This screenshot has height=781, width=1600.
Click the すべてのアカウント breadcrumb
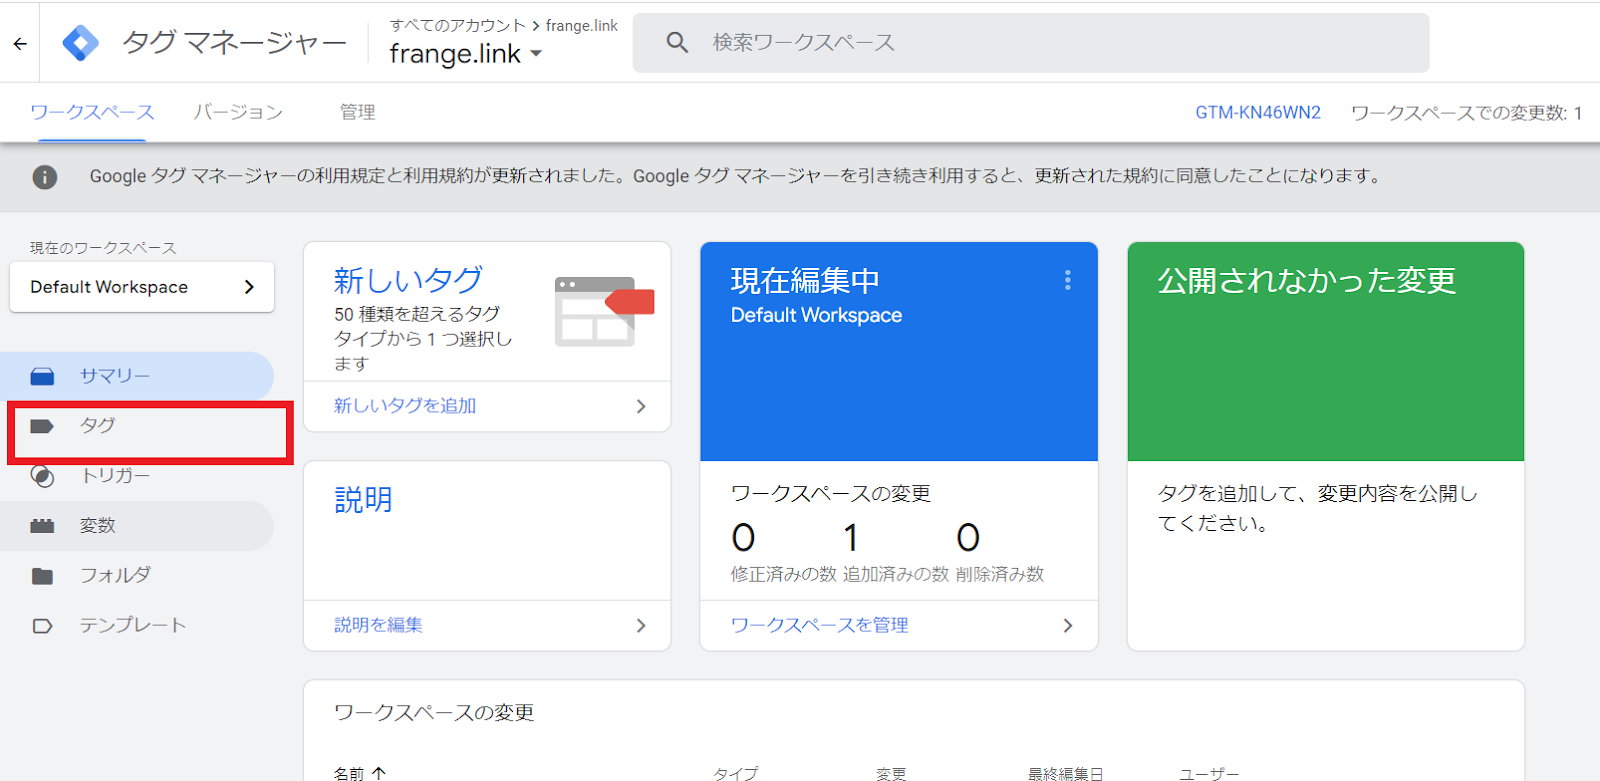pos(458,26)
